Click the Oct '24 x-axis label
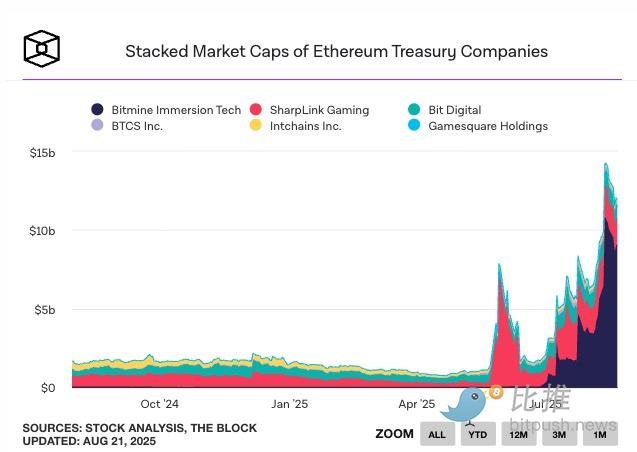 tap(160, 404)
